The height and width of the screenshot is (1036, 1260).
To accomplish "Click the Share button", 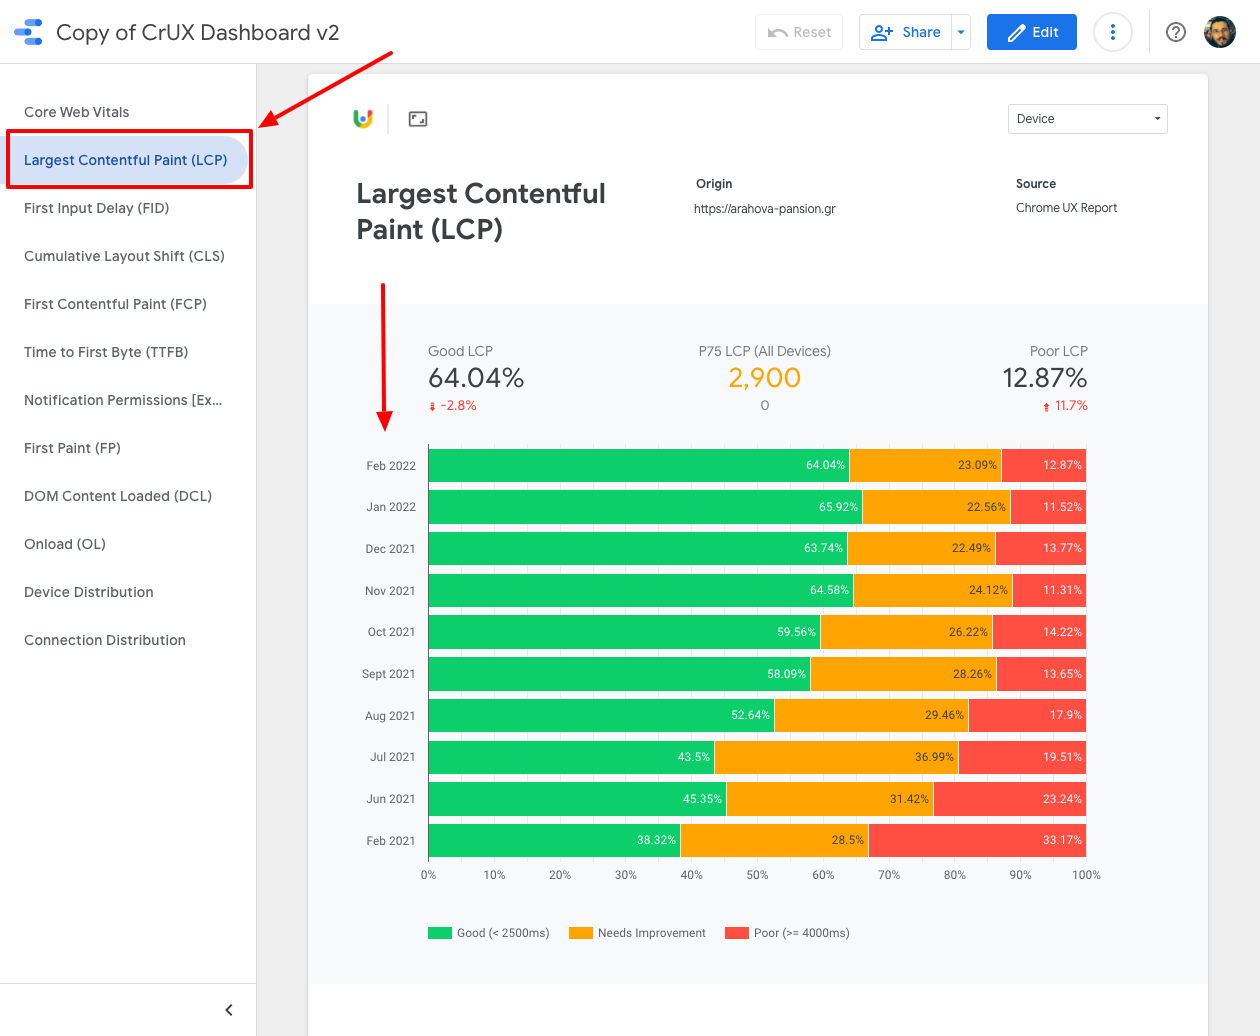I will pos(905,32).
